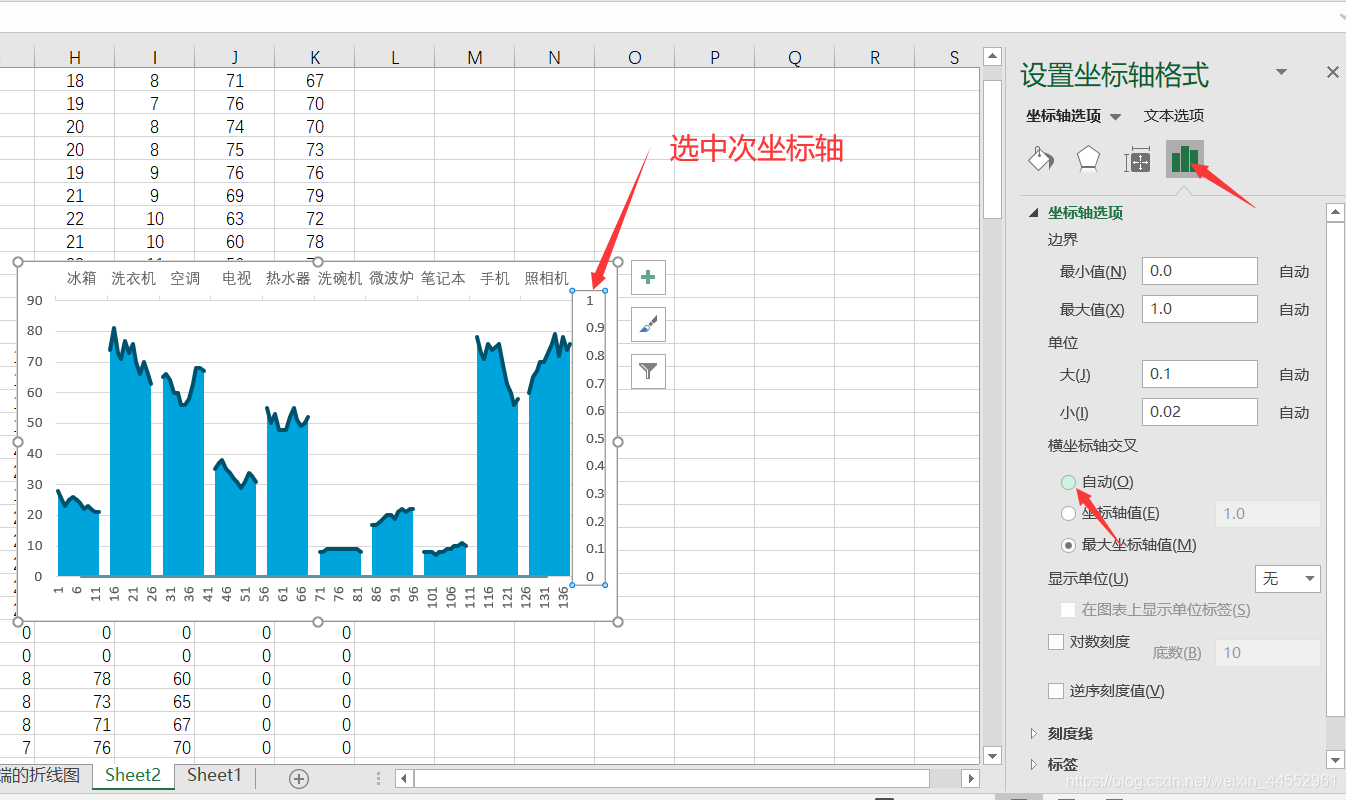
Task: Add a new sheet with plus icon
Action: 299,778
